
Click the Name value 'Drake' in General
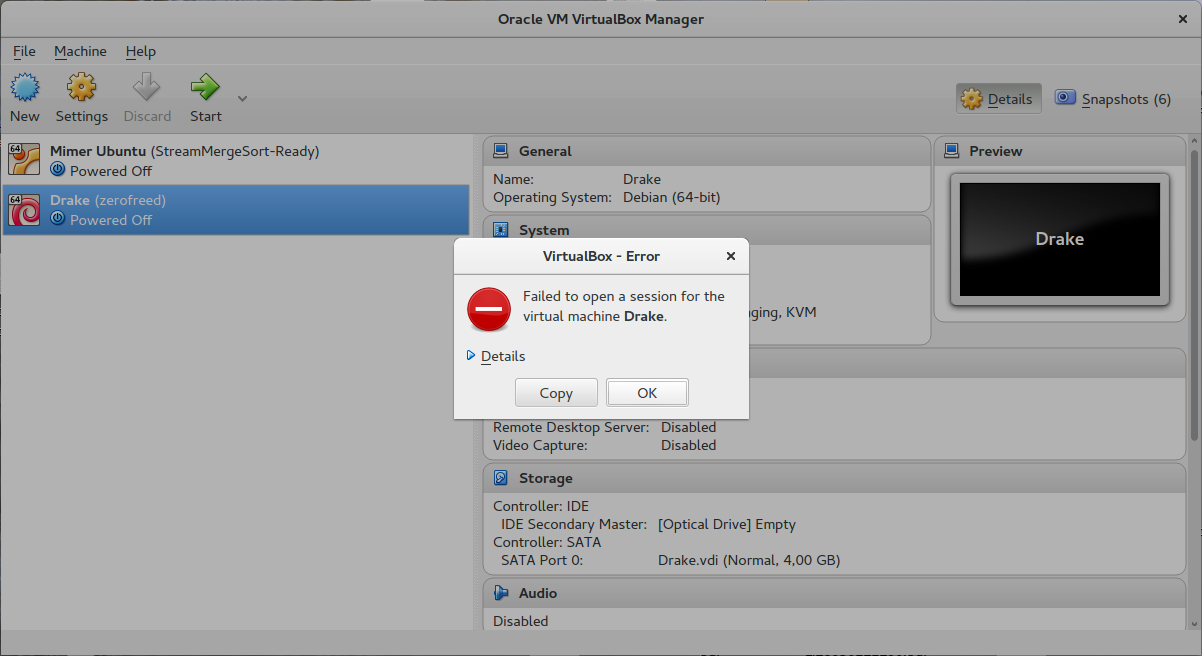pyautogui.click(x=642, y=179)
